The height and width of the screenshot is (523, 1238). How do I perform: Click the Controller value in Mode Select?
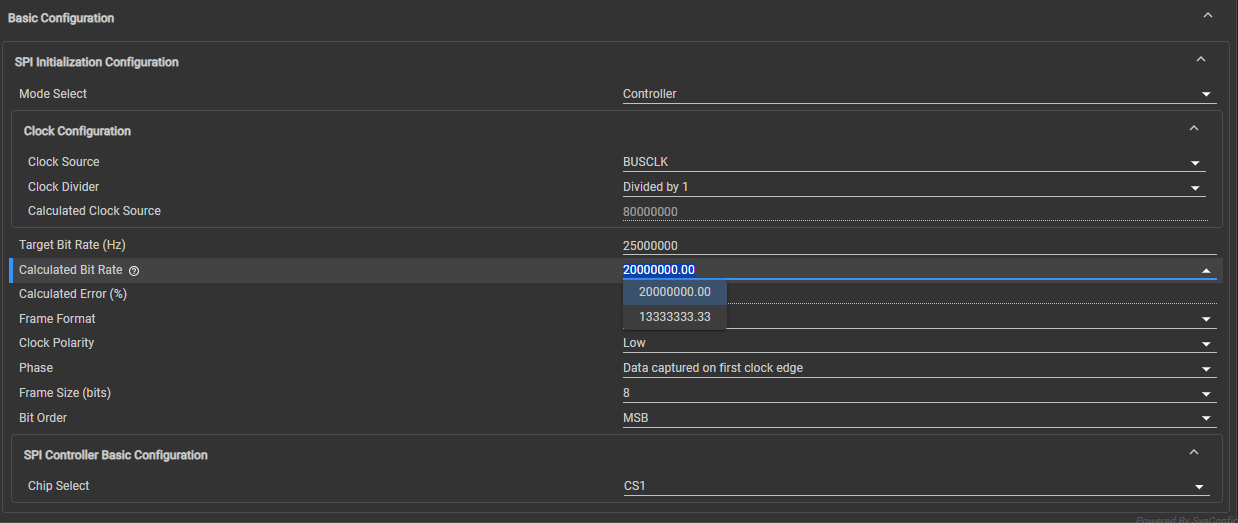(x=650, y=94)
